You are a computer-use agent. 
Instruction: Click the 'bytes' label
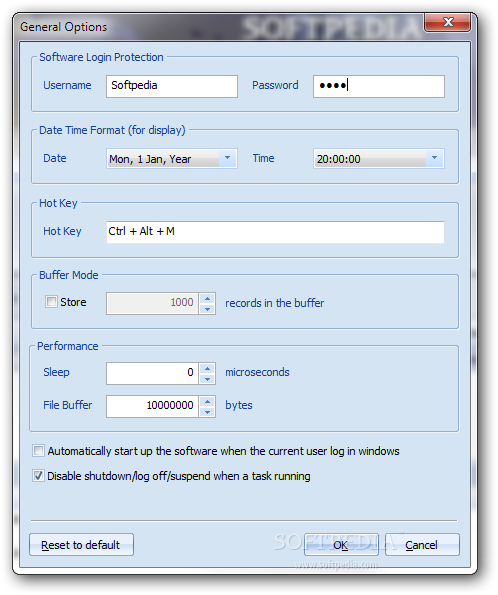[239, 405]
